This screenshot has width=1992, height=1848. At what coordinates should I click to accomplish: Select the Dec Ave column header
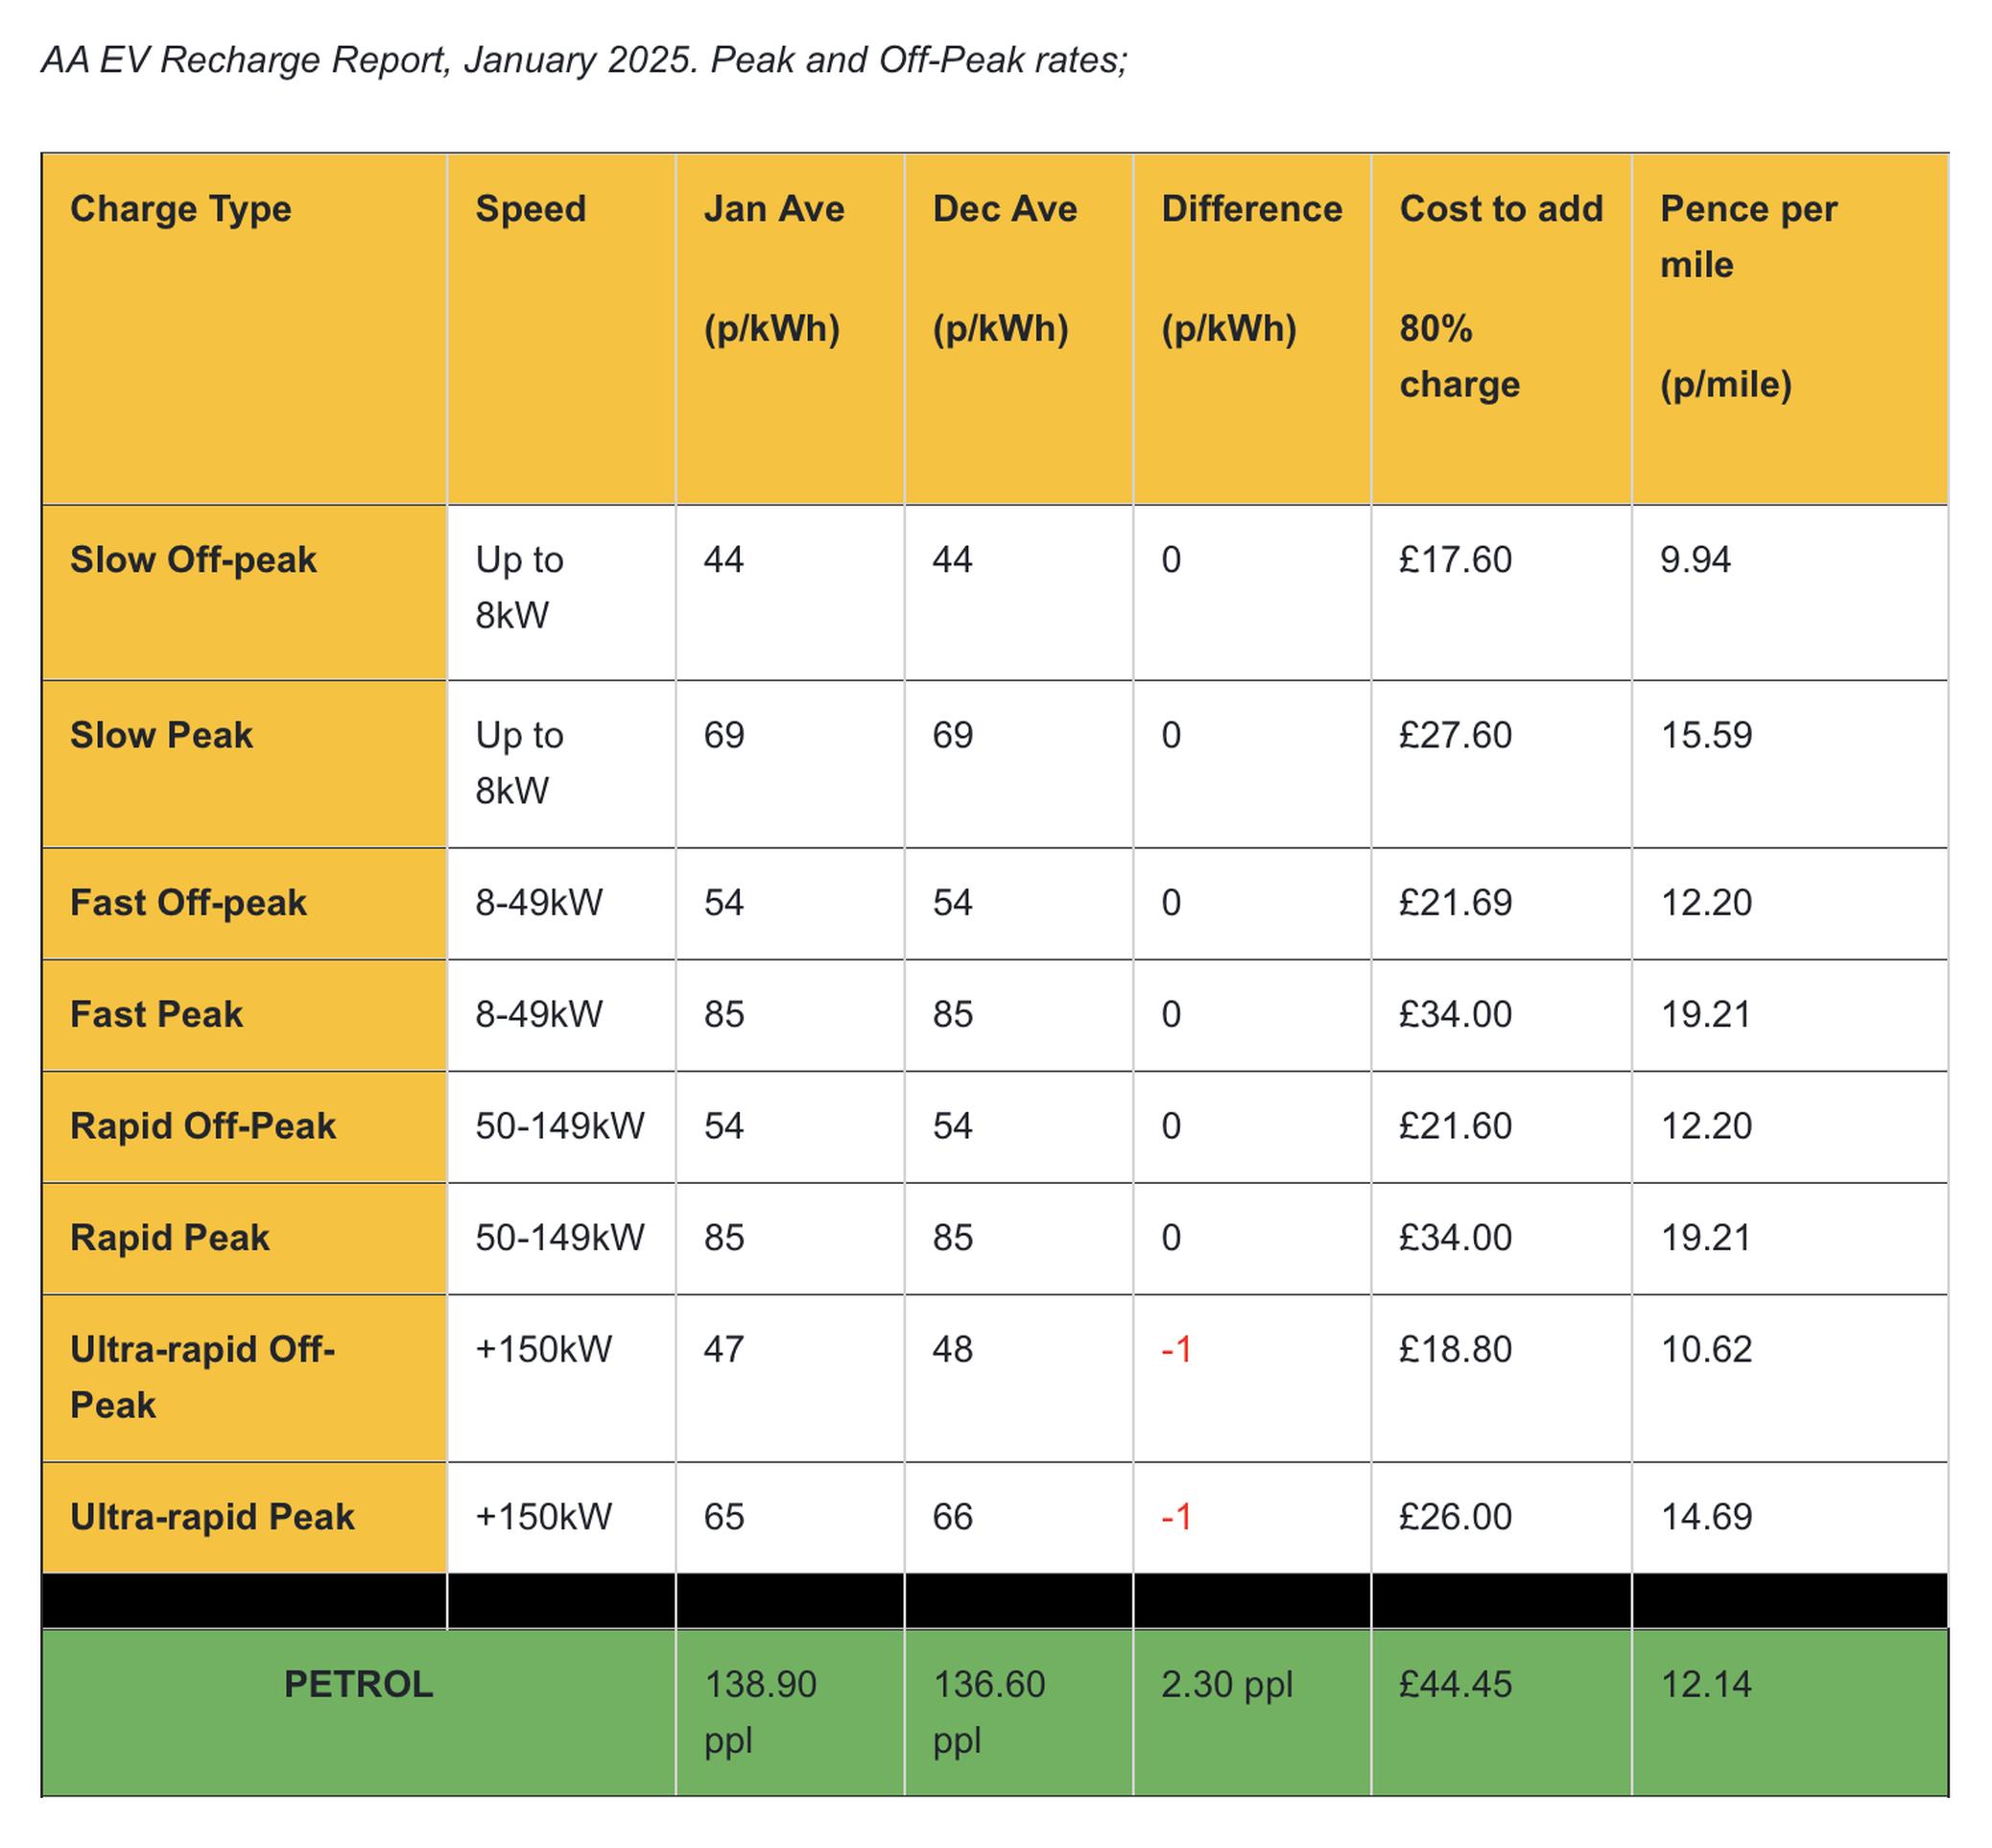pos(1004,209)
